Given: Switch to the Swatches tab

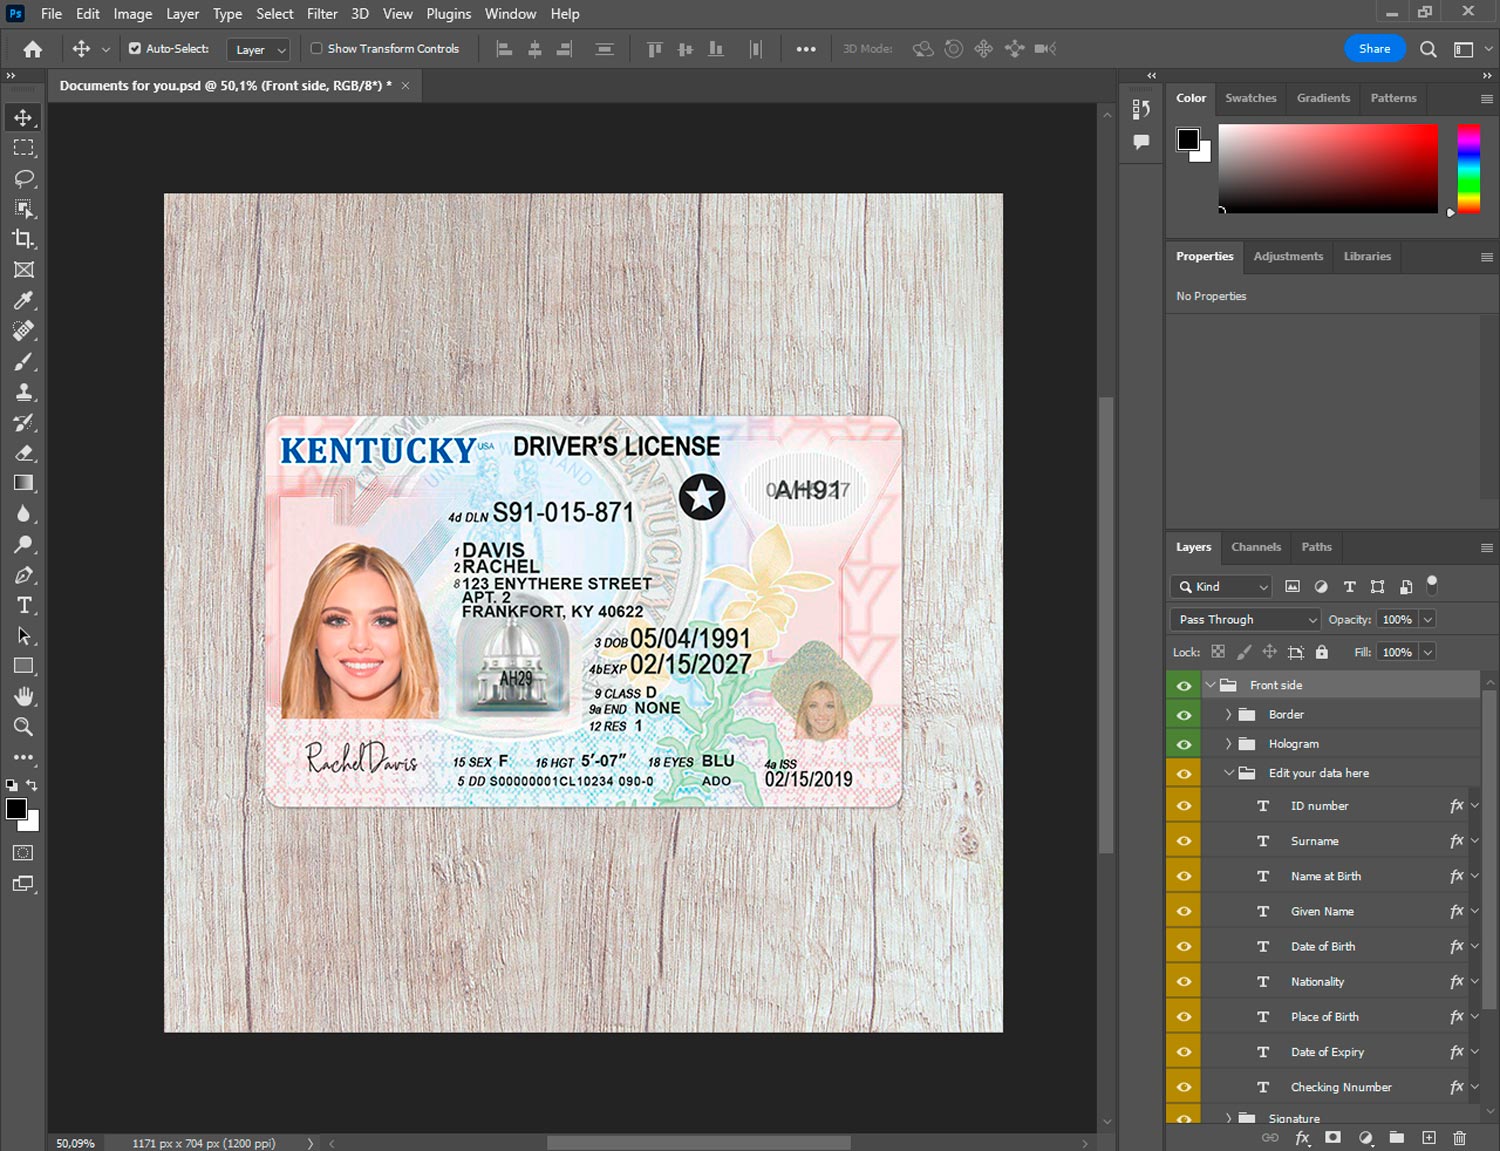Looking at the screenshot, I should (x=1250, y=98).
